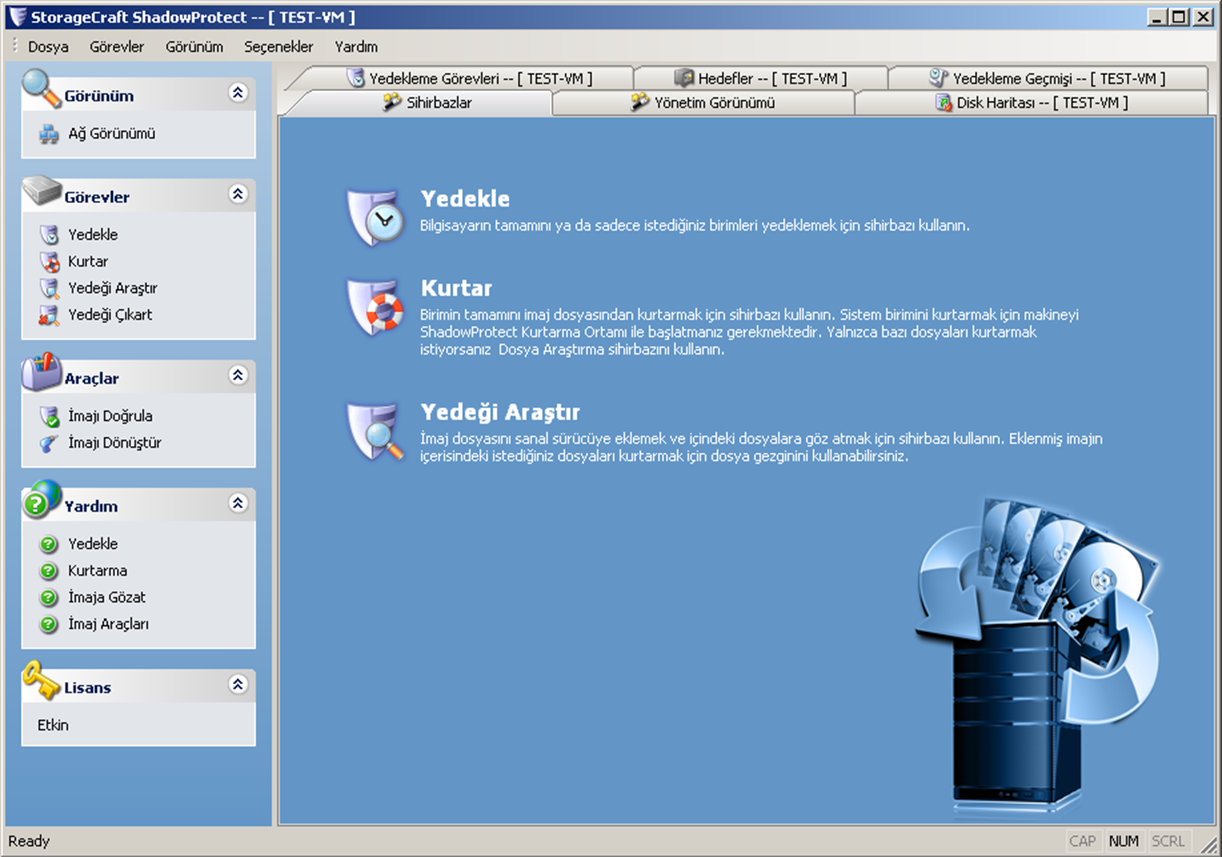Open the Görevler menu
This screenshot has width=1222, height=857.
[117, 47]
